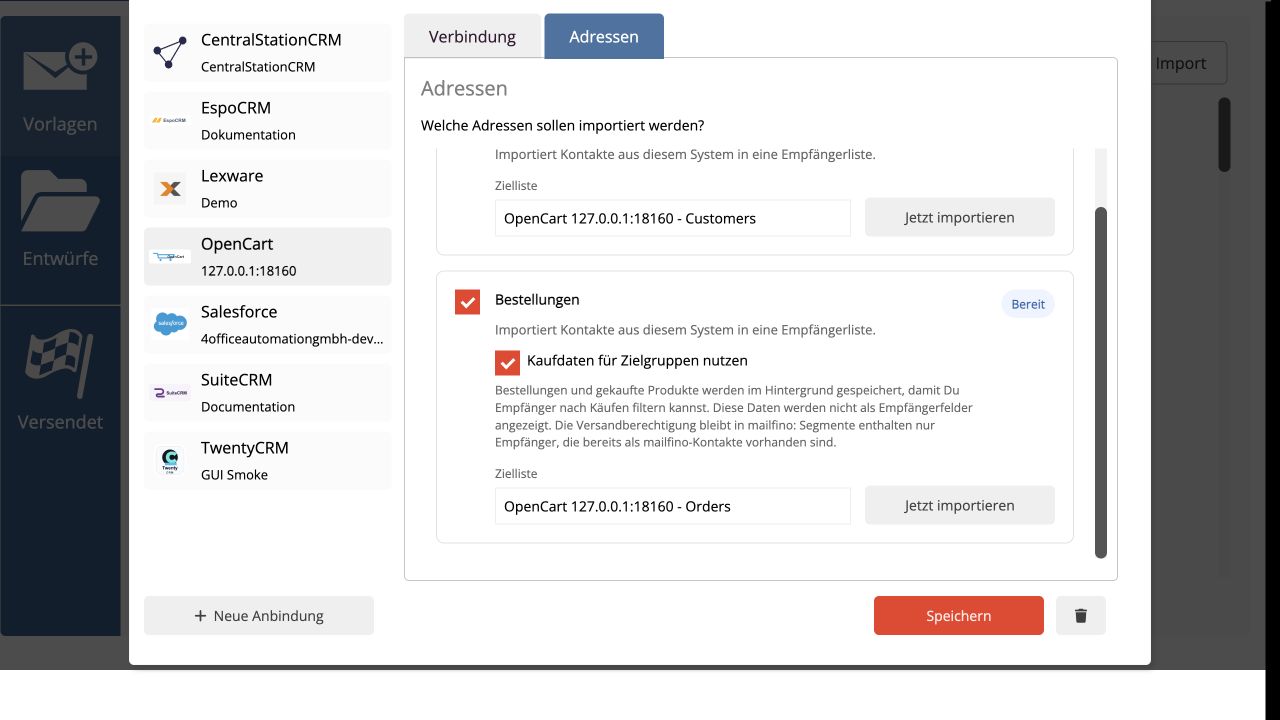Open Zielliste field OpenCart Customers

tap(673, 218)
